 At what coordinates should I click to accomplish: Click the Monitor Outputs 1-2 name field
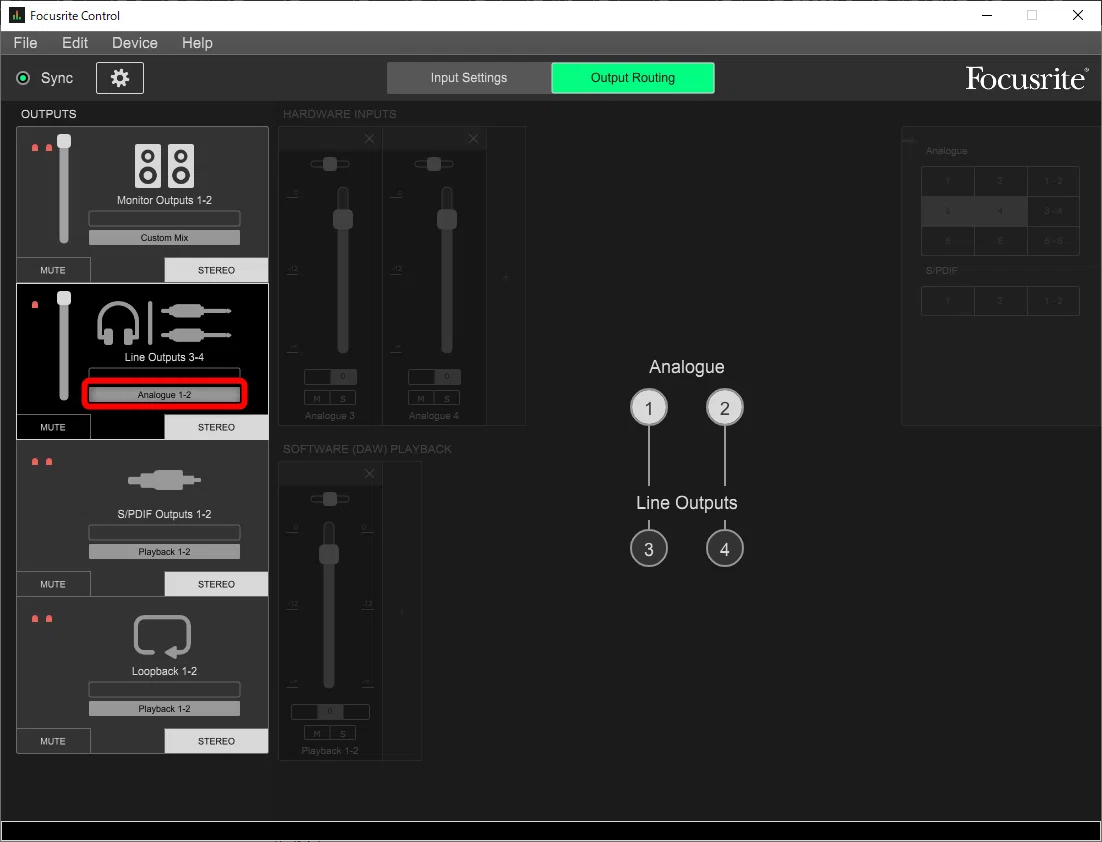[164, 218]
